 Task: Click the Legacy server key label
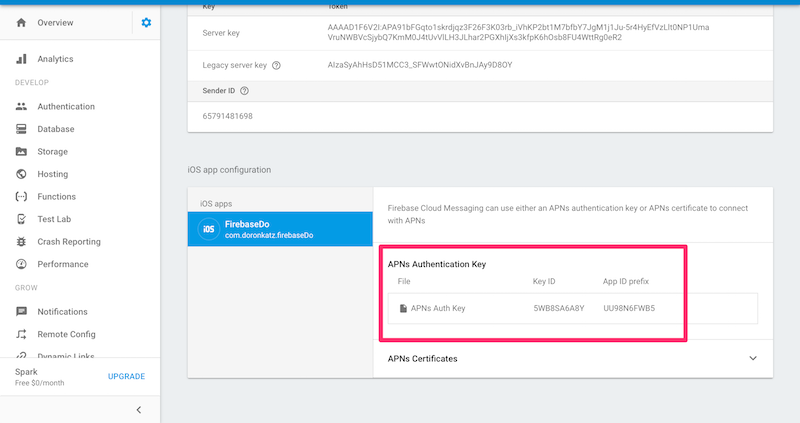[x=235, y=65]
